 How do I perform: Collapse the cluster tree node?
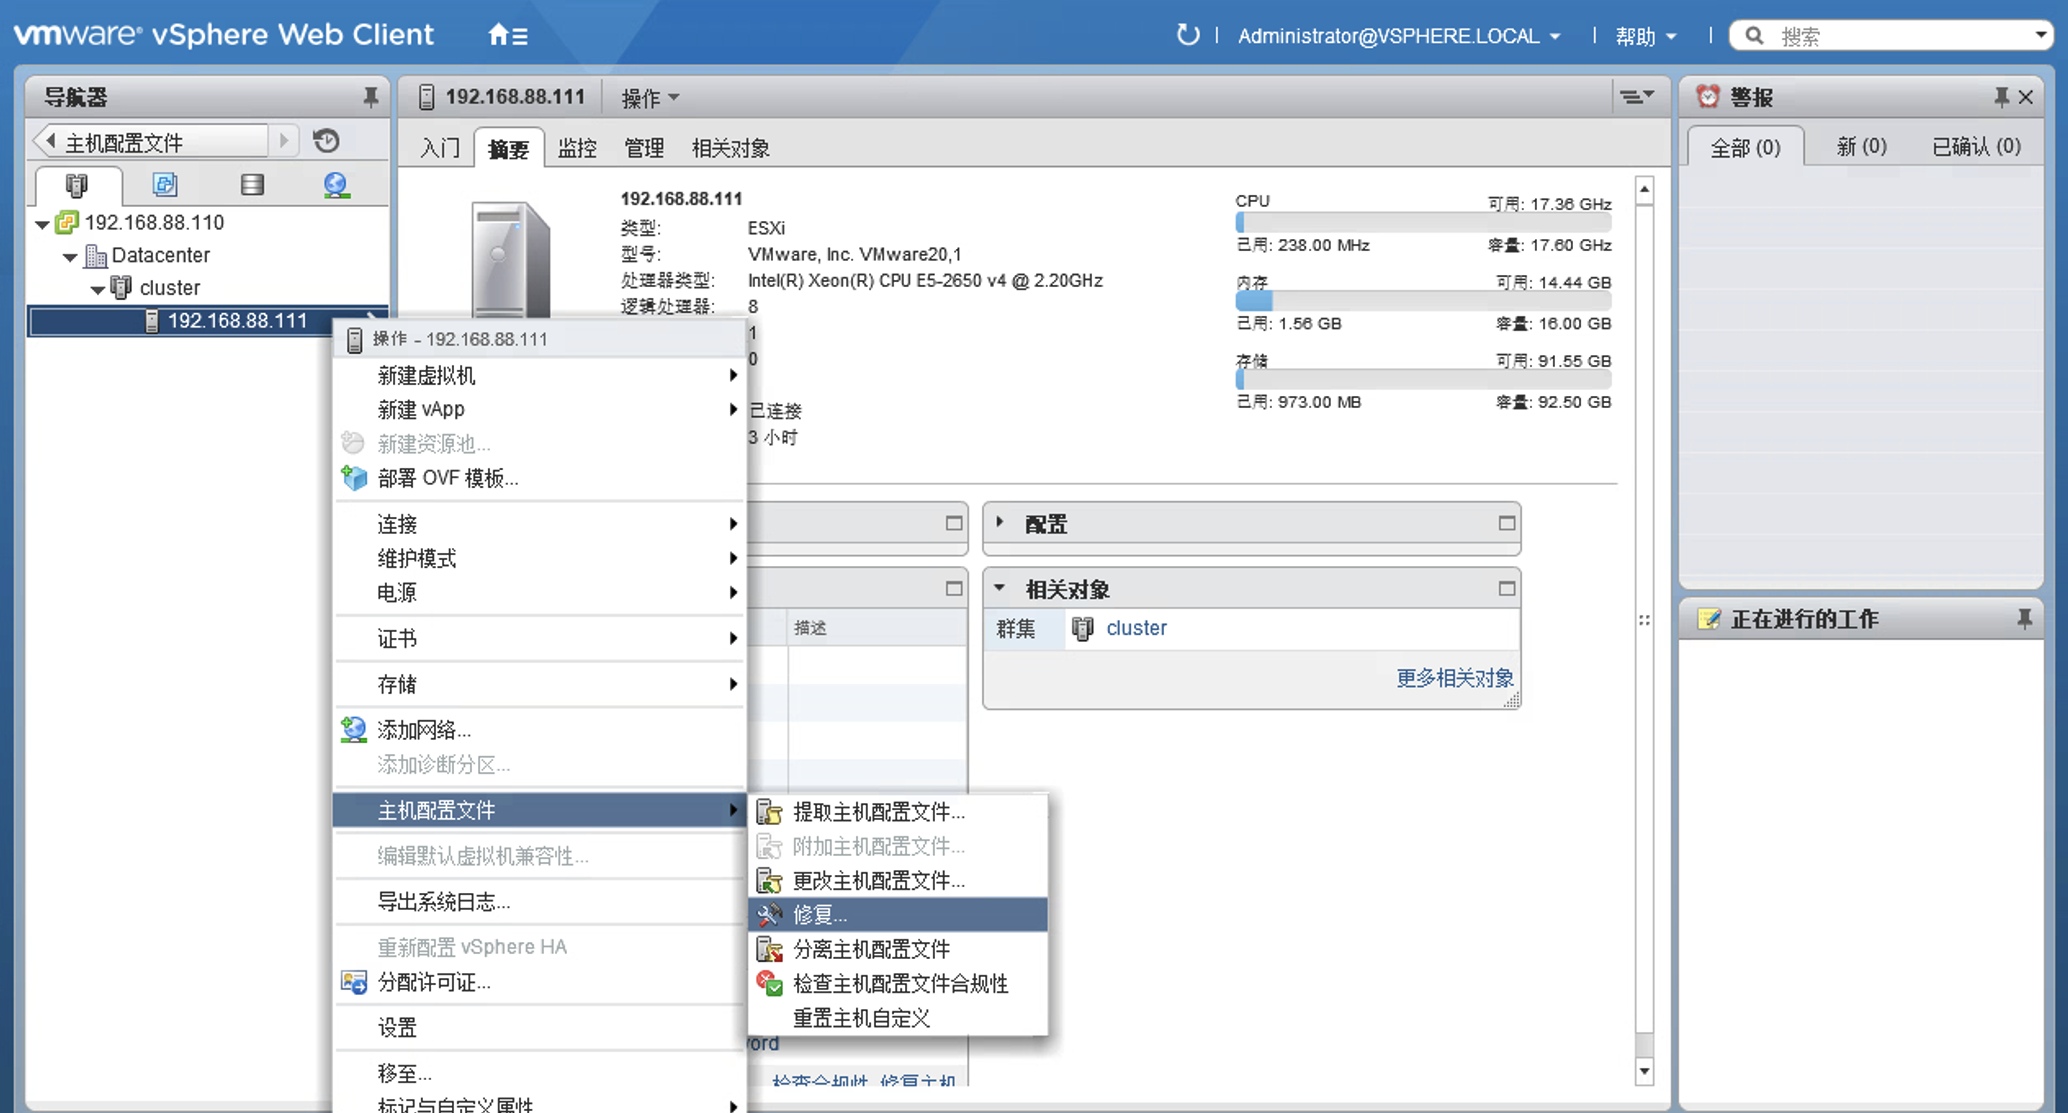point(98,290)
